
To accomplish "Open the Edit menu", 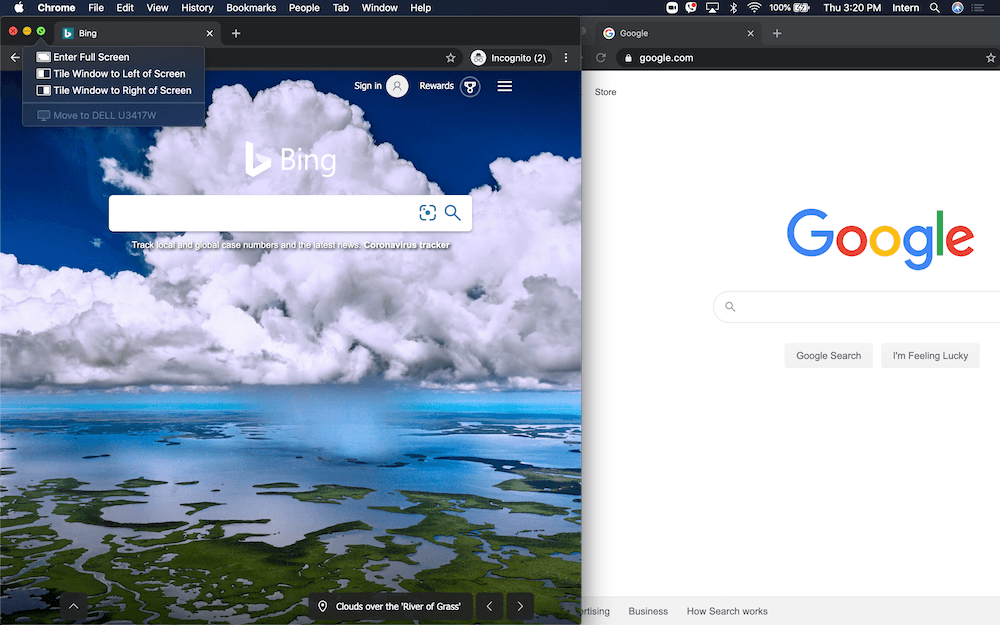I will (x=125, y=8).
